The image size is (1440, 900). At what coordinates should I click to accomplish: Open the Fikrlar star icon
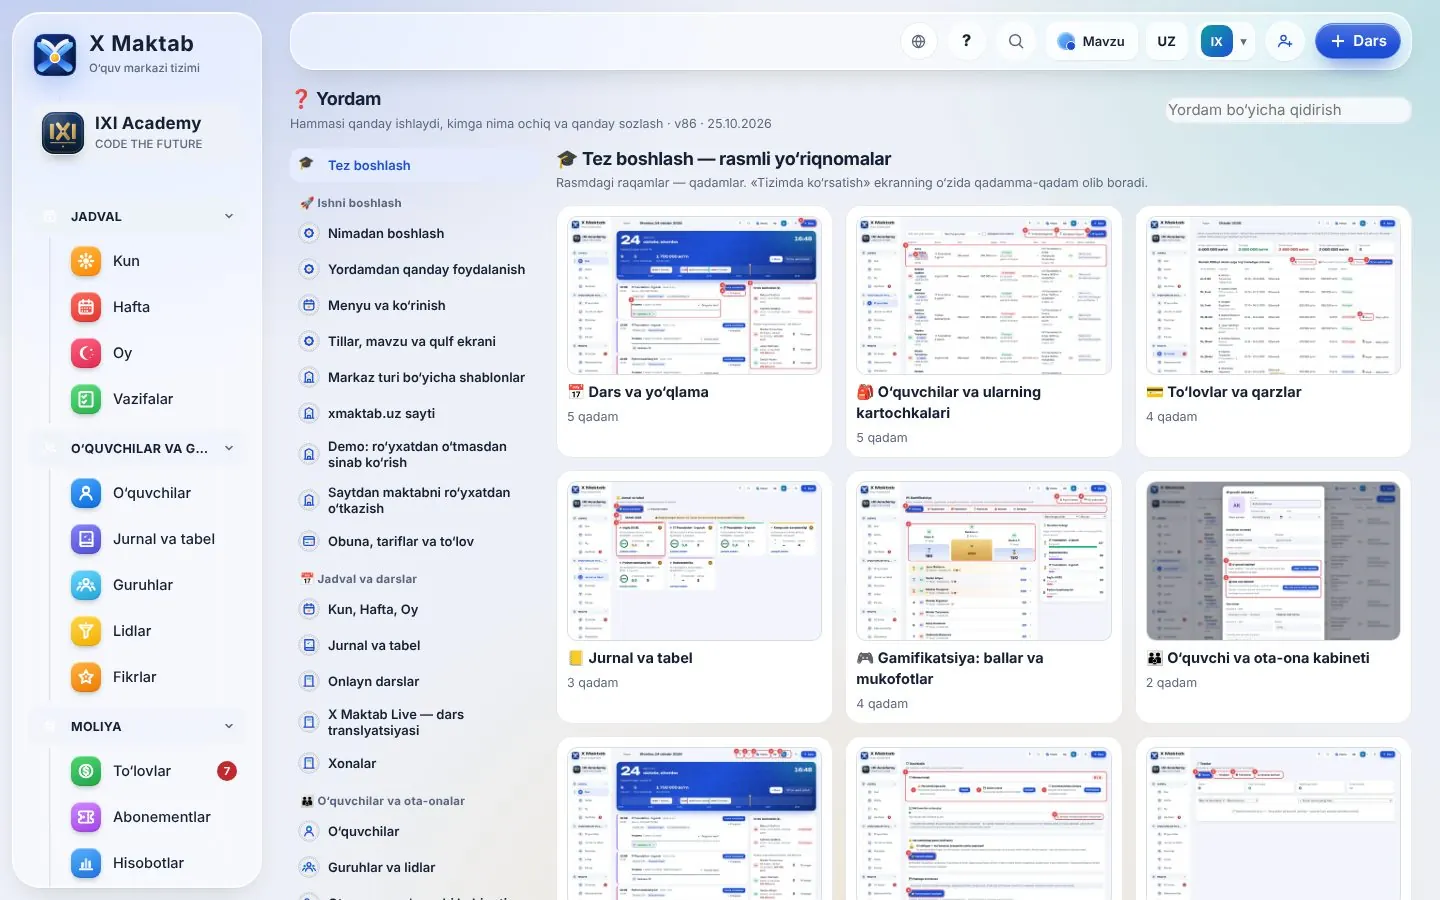tap(86, 677)
